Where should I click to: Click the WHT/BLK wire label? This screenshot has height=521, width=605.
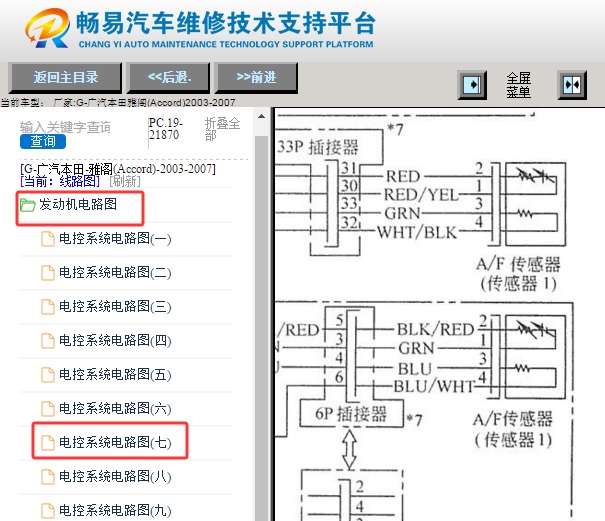(417, 232)
